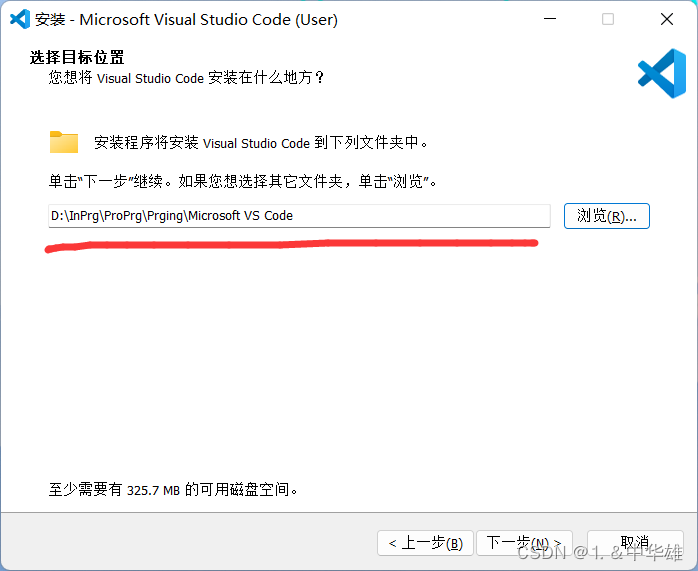This screenshot has height=571, width=698.
Task: Click the heading 选择目标位置
Action: pyautogui.click(x=77, y=57)
